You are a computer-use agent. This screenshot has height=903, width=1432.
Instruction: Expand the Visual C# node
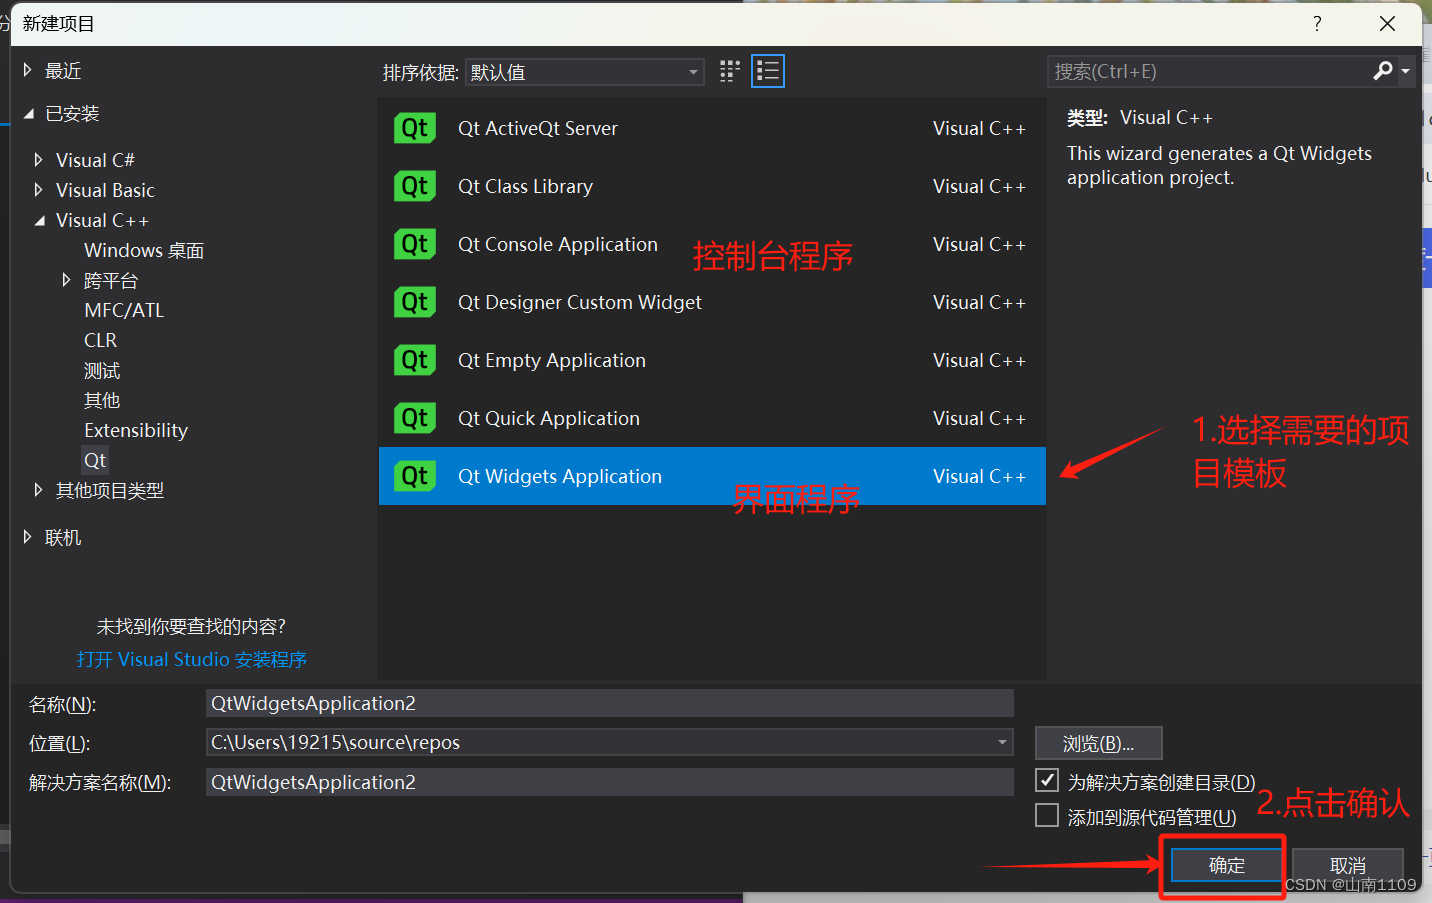point(38,160)
